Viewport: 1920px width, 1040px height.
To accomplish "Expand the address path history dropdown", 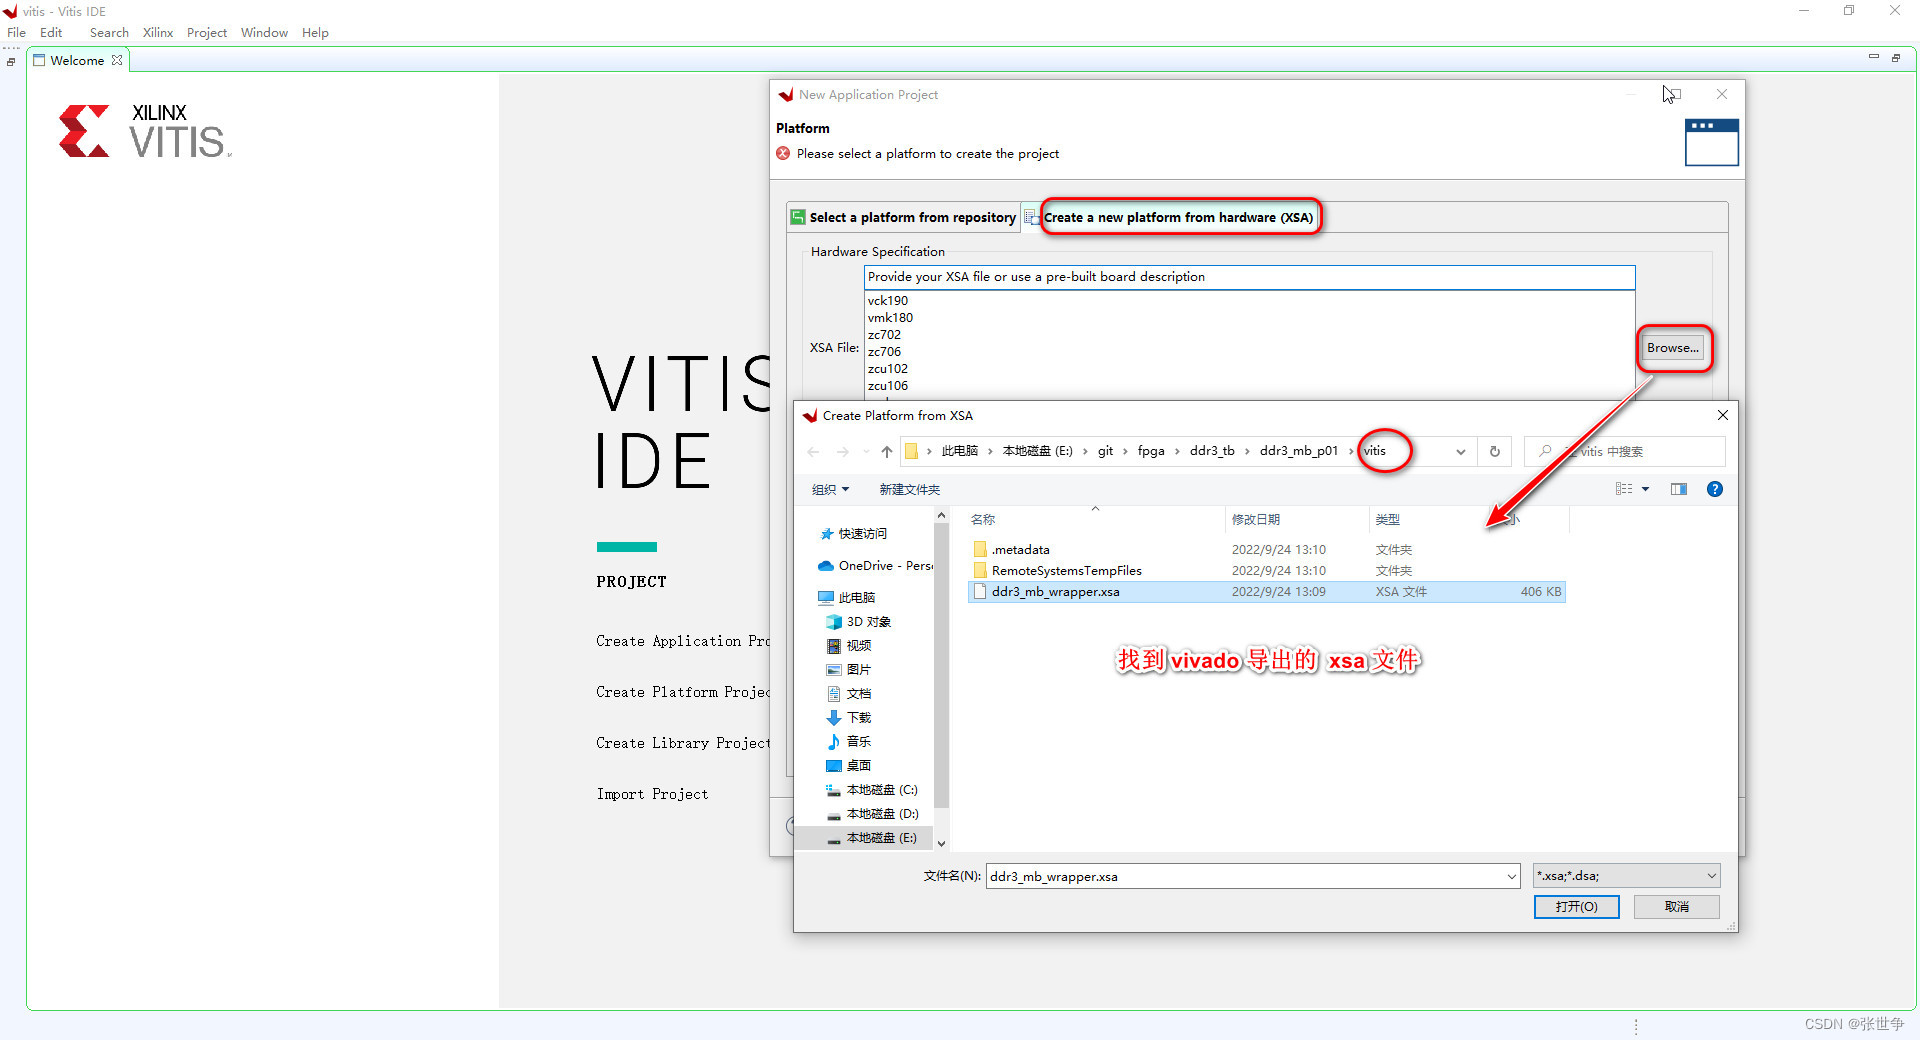I will tap(1461, 452).
